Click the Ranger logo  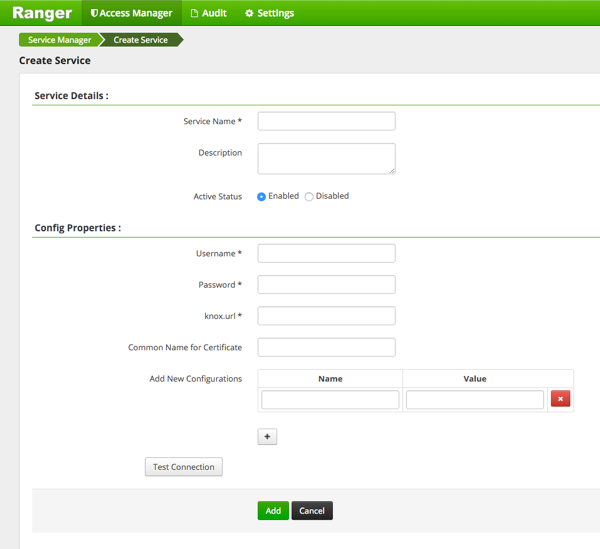(x=41, y=13)
